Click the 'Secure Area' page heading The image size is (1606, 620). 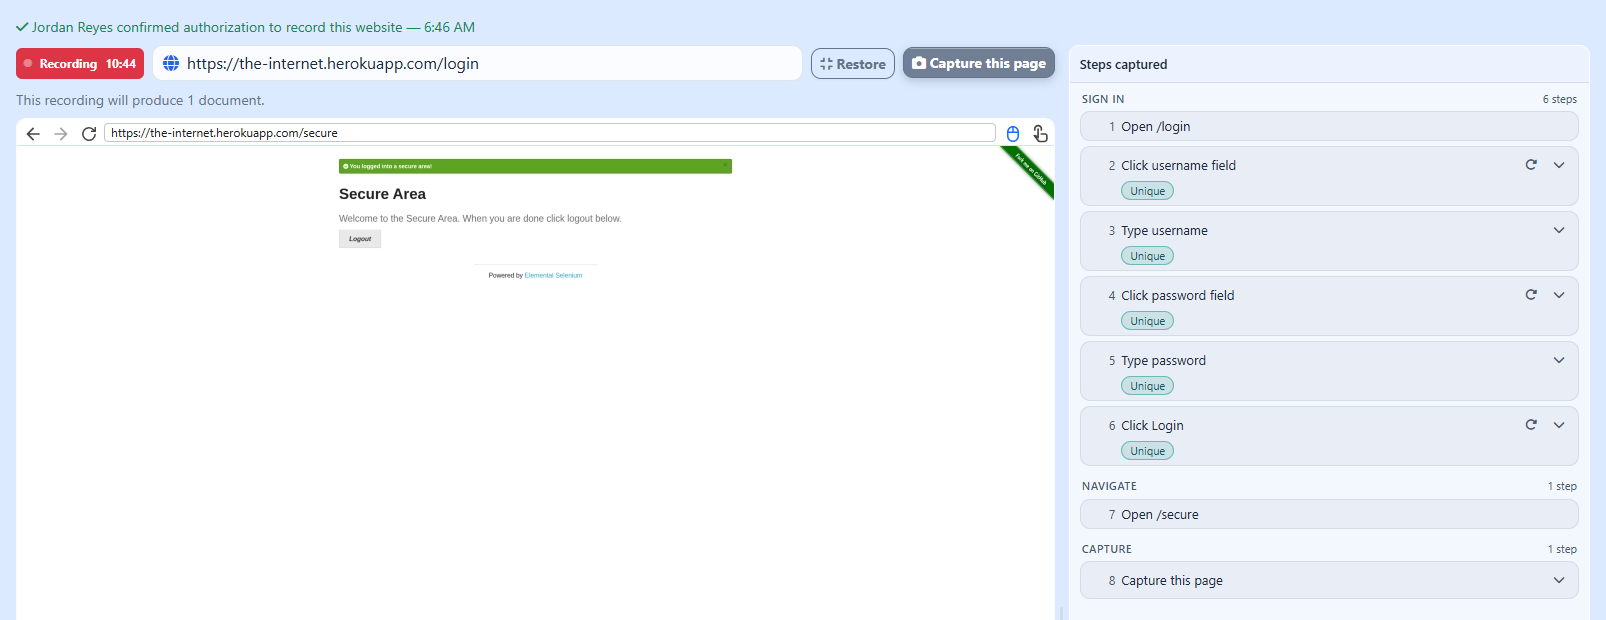(382, 194)
